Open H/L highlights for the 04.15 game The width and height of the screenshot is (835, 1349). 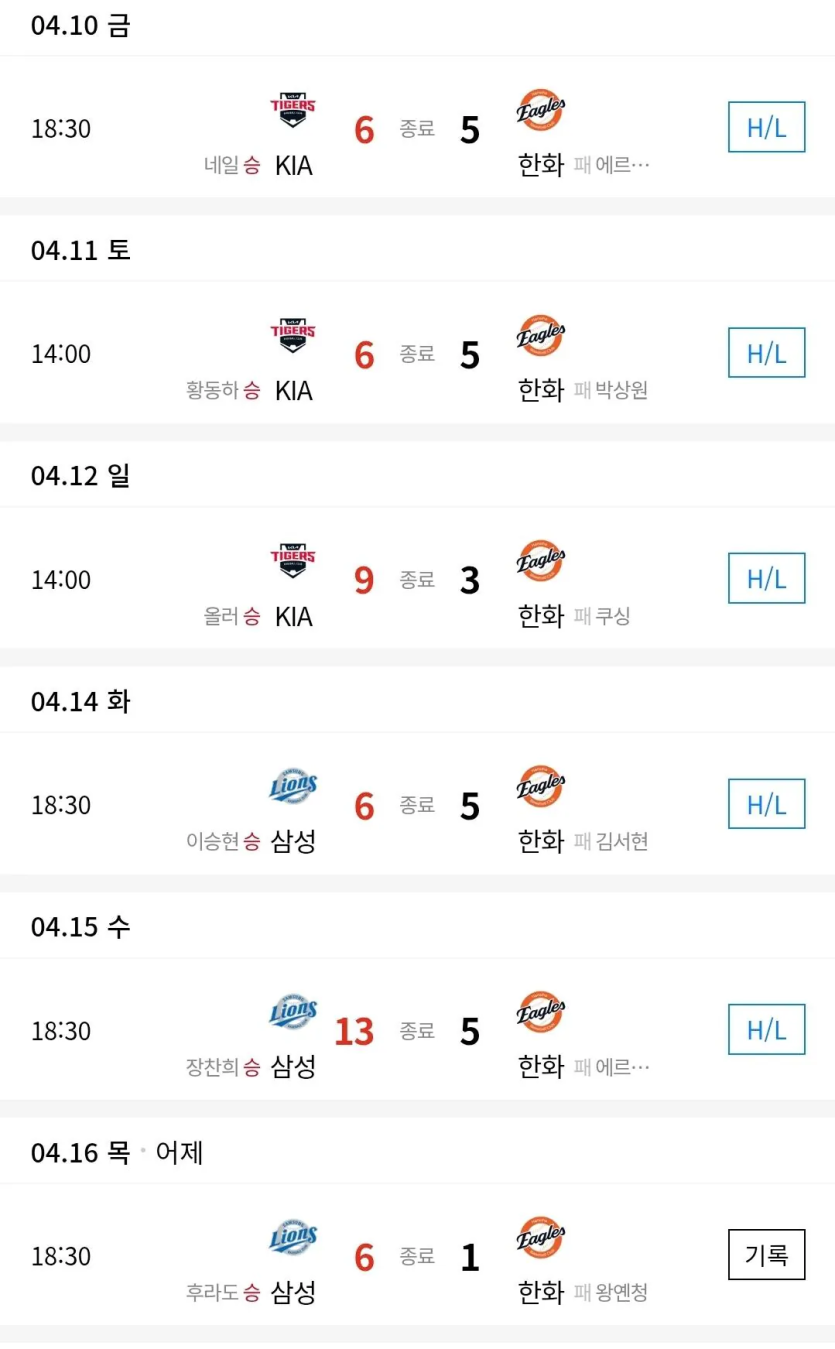[x=767, y=1030]
